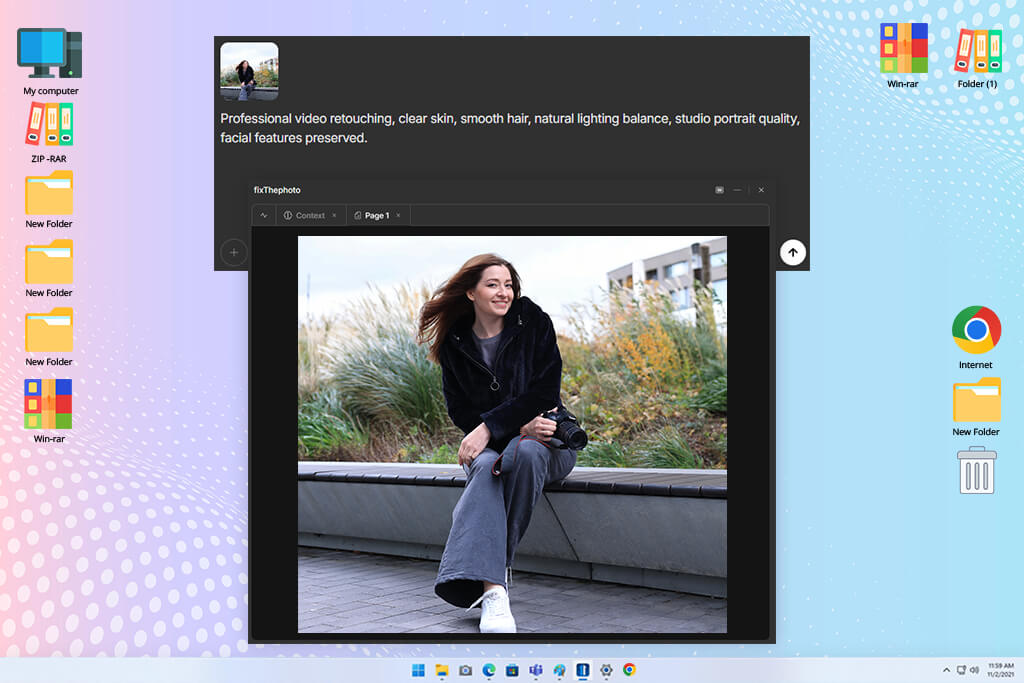Expand the system tray hidden icons chevron
The width and height of the screenshot is (1024, 683).
[x=946, y=670]
